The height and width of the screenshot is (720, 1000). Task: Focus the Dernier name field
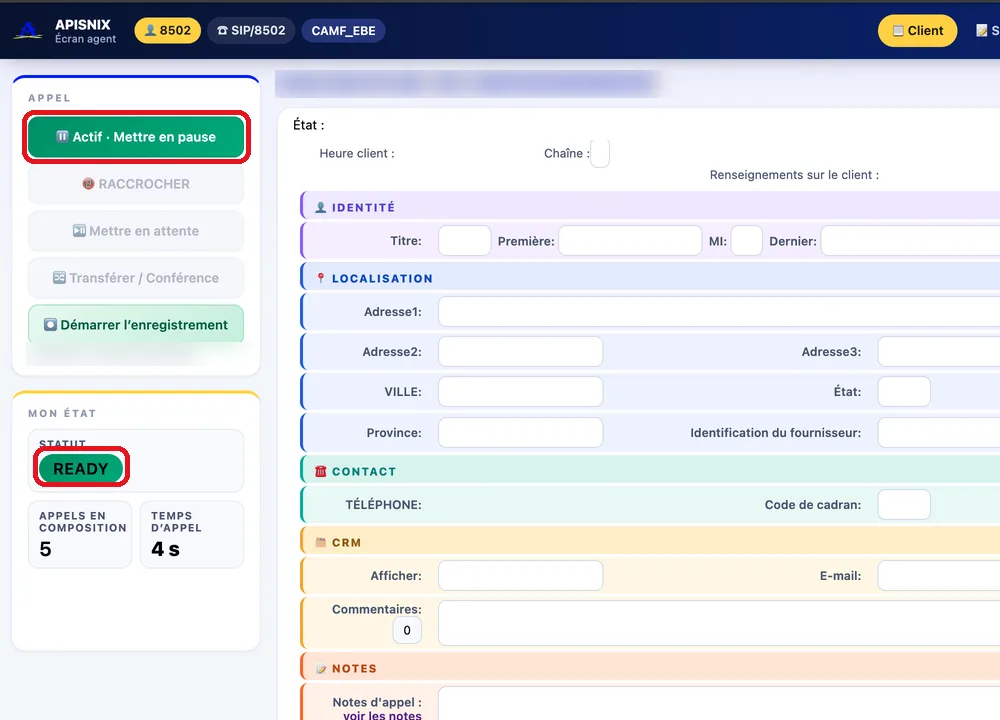tap(910, 240)
